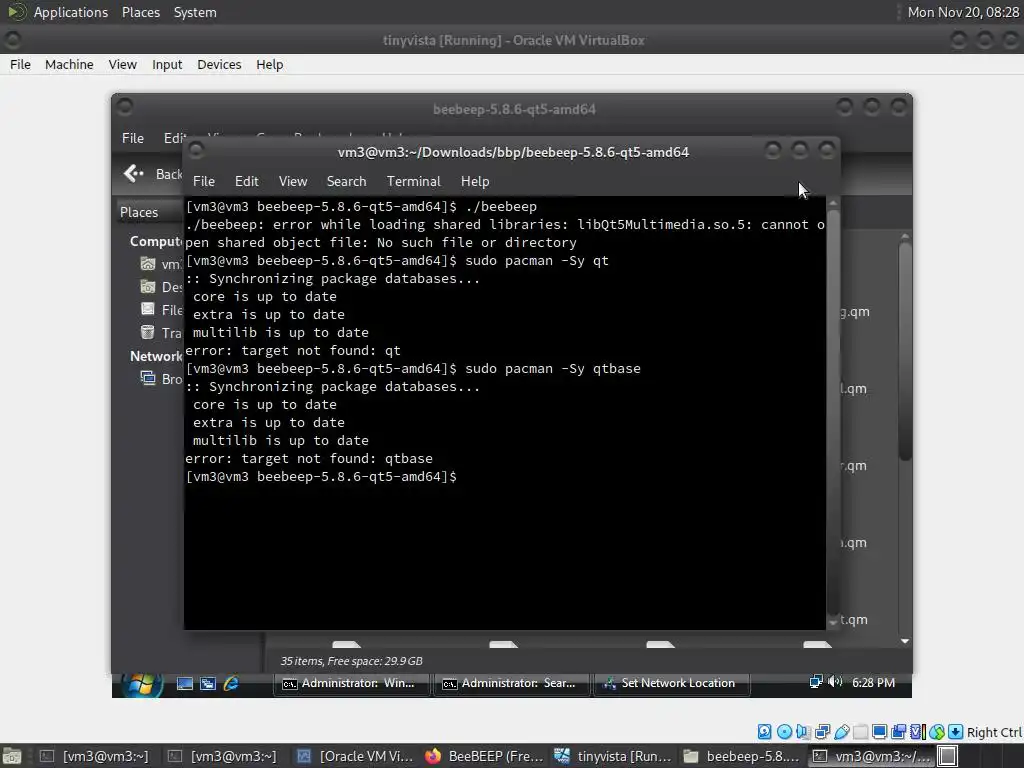Click VirtualBox keyboard capture arrow indicator

955,732
